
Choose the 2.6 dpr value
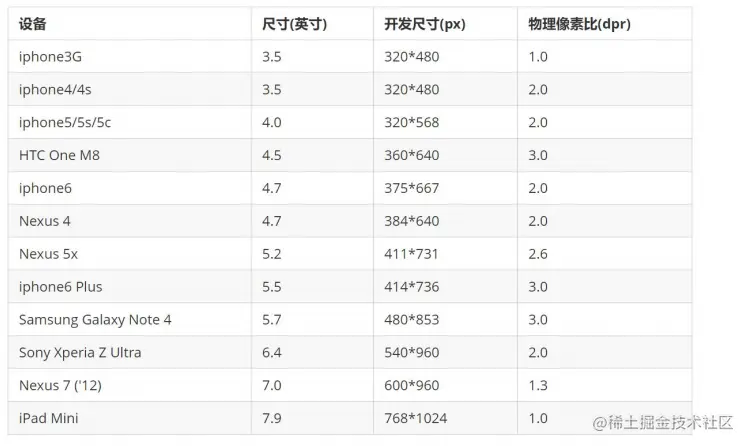click(538, 254)
